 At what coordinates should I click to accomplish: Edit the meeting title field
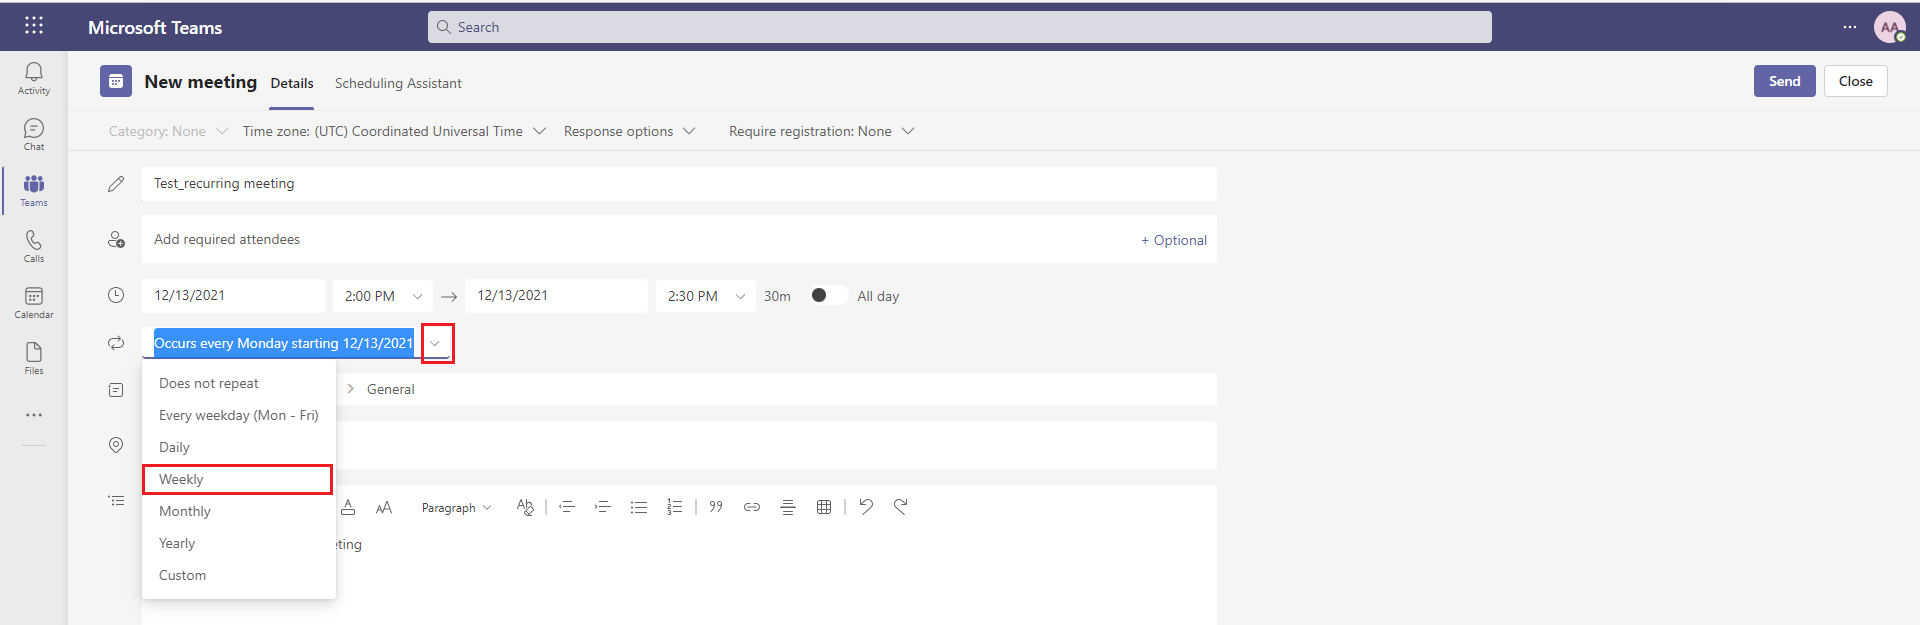(x=679, y=183)
